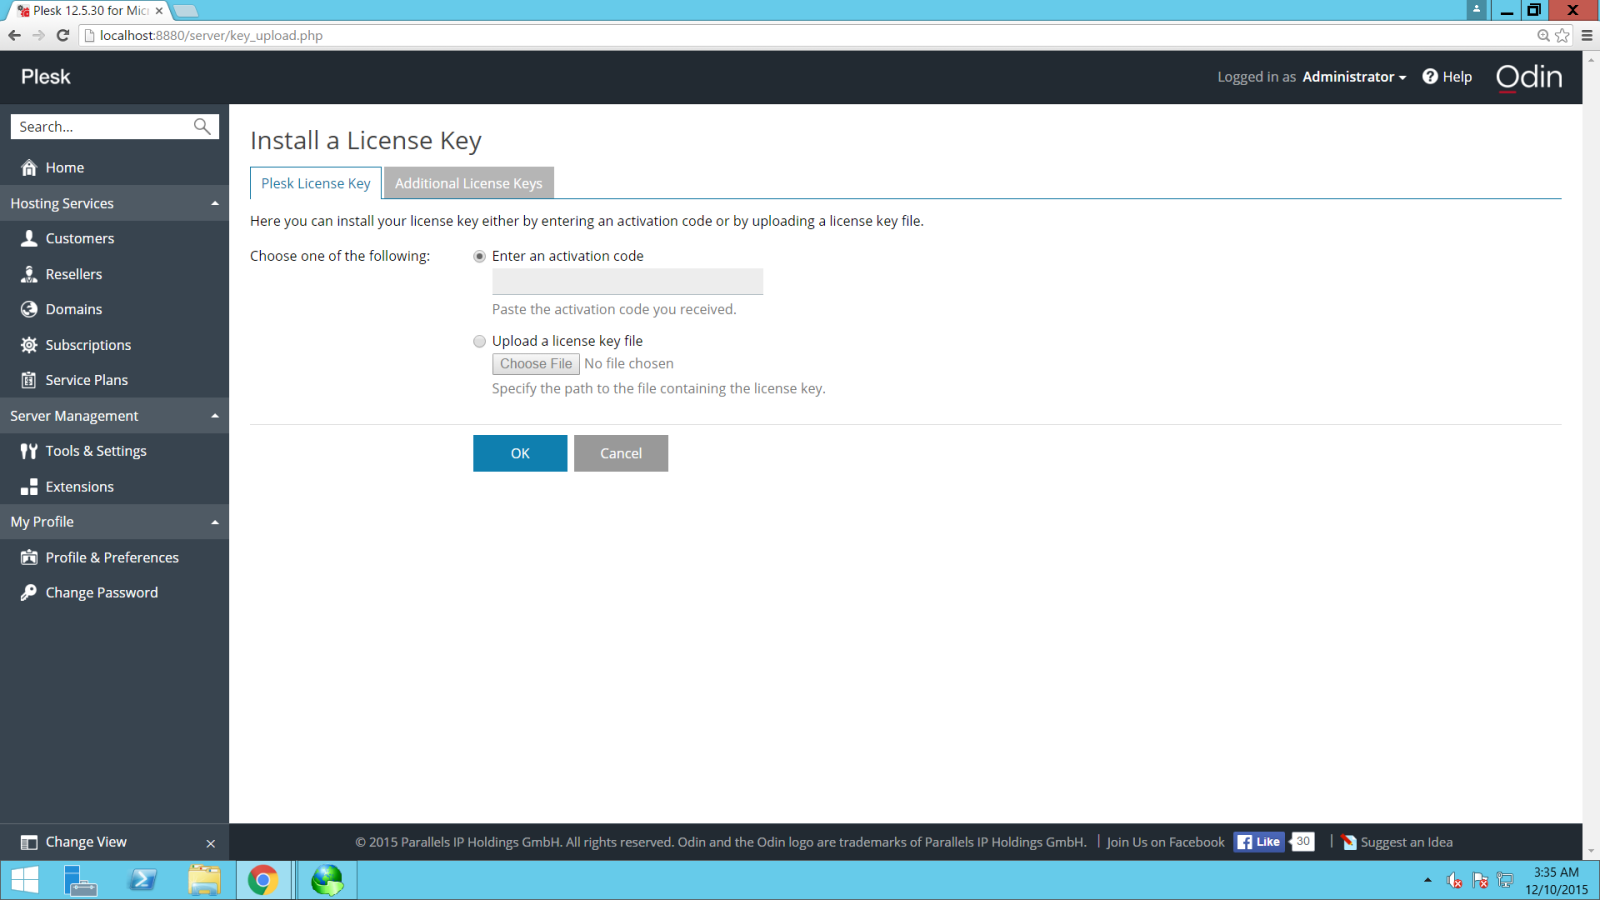Click the Cancel button
Viewport: 1600px width, 900px height.
click(x=621, y=453)
